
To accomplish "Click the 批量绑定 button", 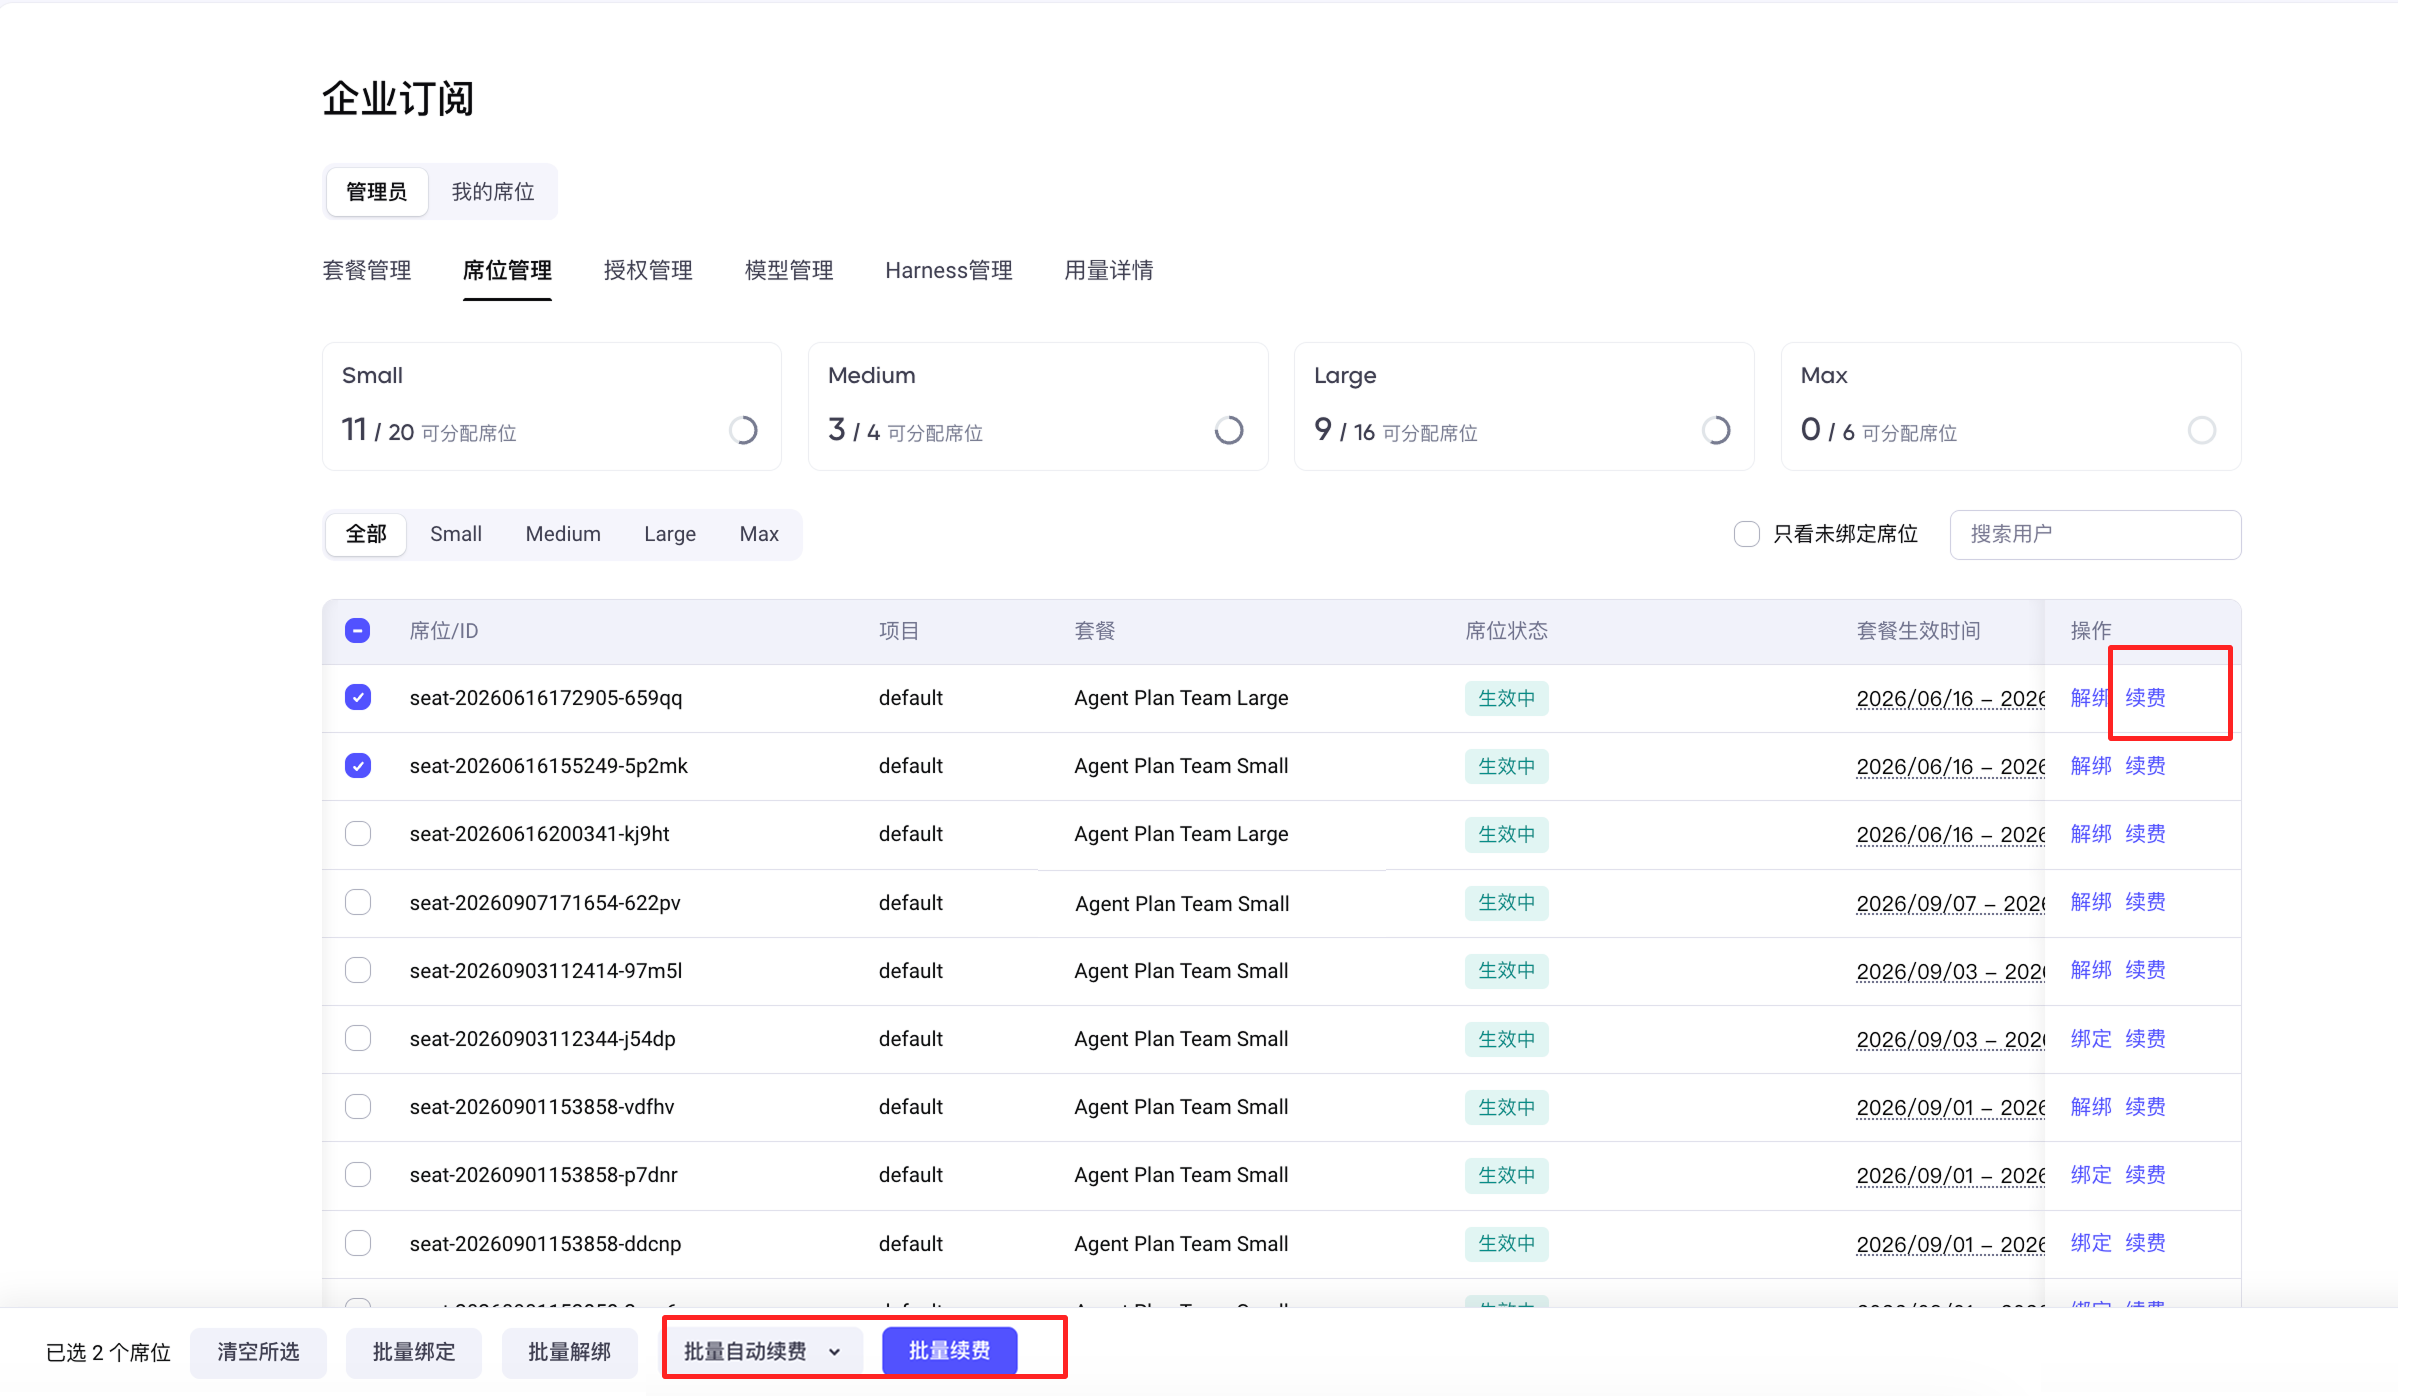I will (414, 1352).
